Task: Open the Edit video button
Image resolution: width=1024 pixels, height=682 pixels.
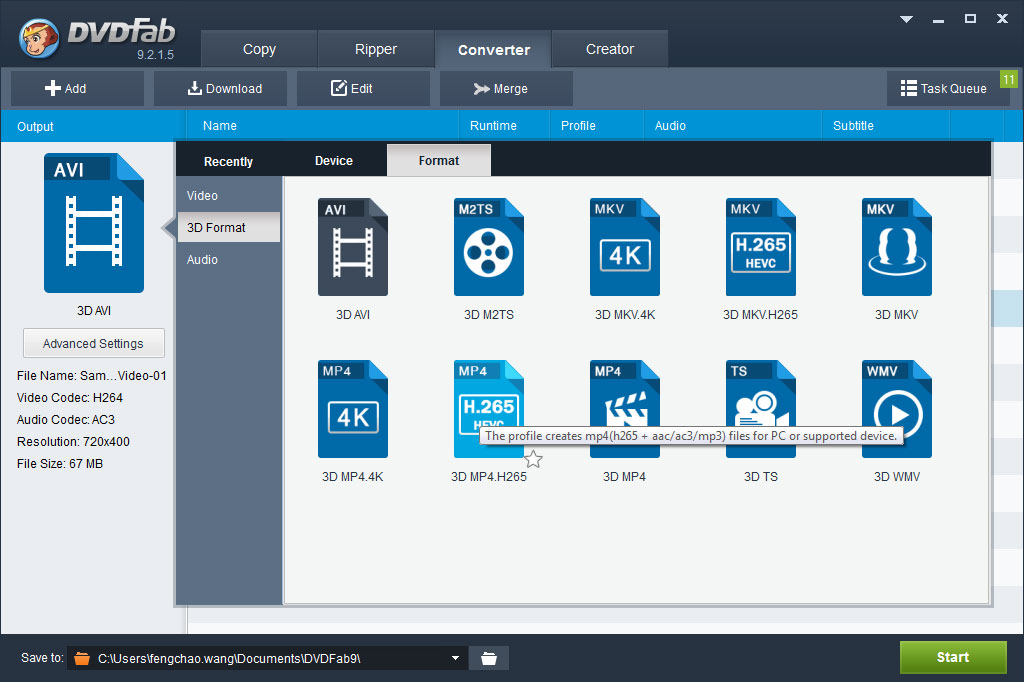Action: [363, 88]
